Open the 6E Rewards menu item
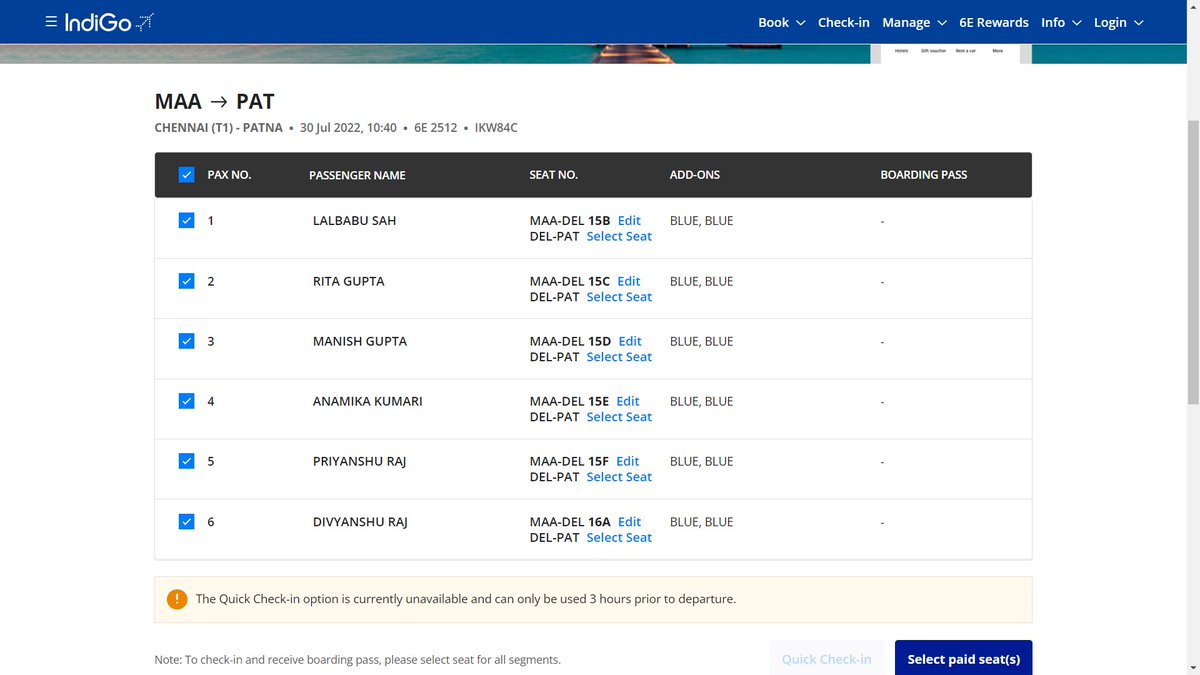The image size is (1200, 675). (994, 22)
